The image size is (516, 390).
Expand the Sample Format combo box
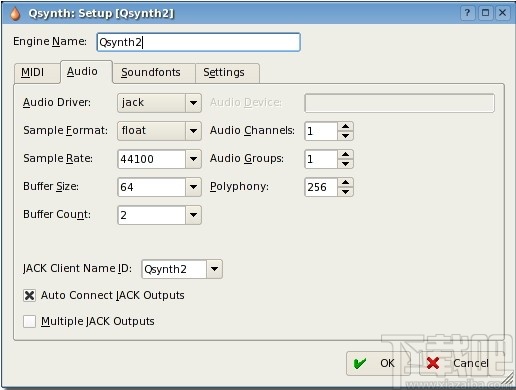click(193, 131)
